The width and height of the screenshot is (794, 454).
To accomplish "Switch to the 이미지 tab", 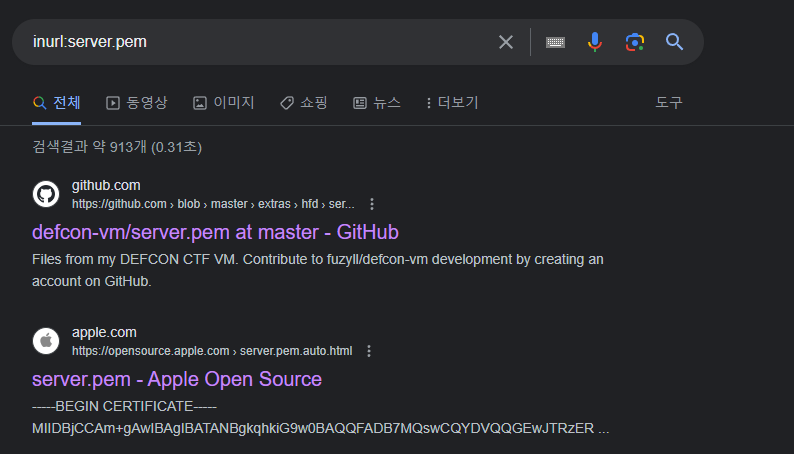I will (x=223, y=103).
